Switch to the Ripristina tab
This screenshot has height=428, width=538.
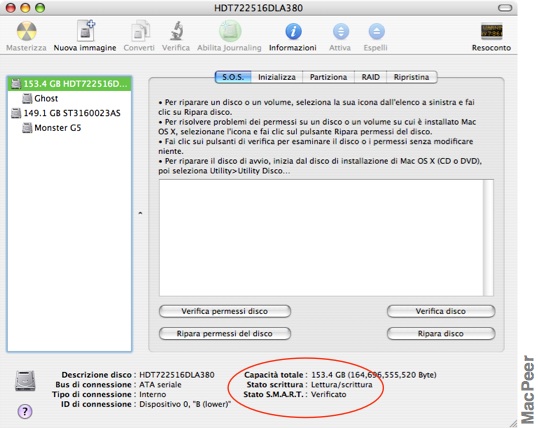point(411,77)
